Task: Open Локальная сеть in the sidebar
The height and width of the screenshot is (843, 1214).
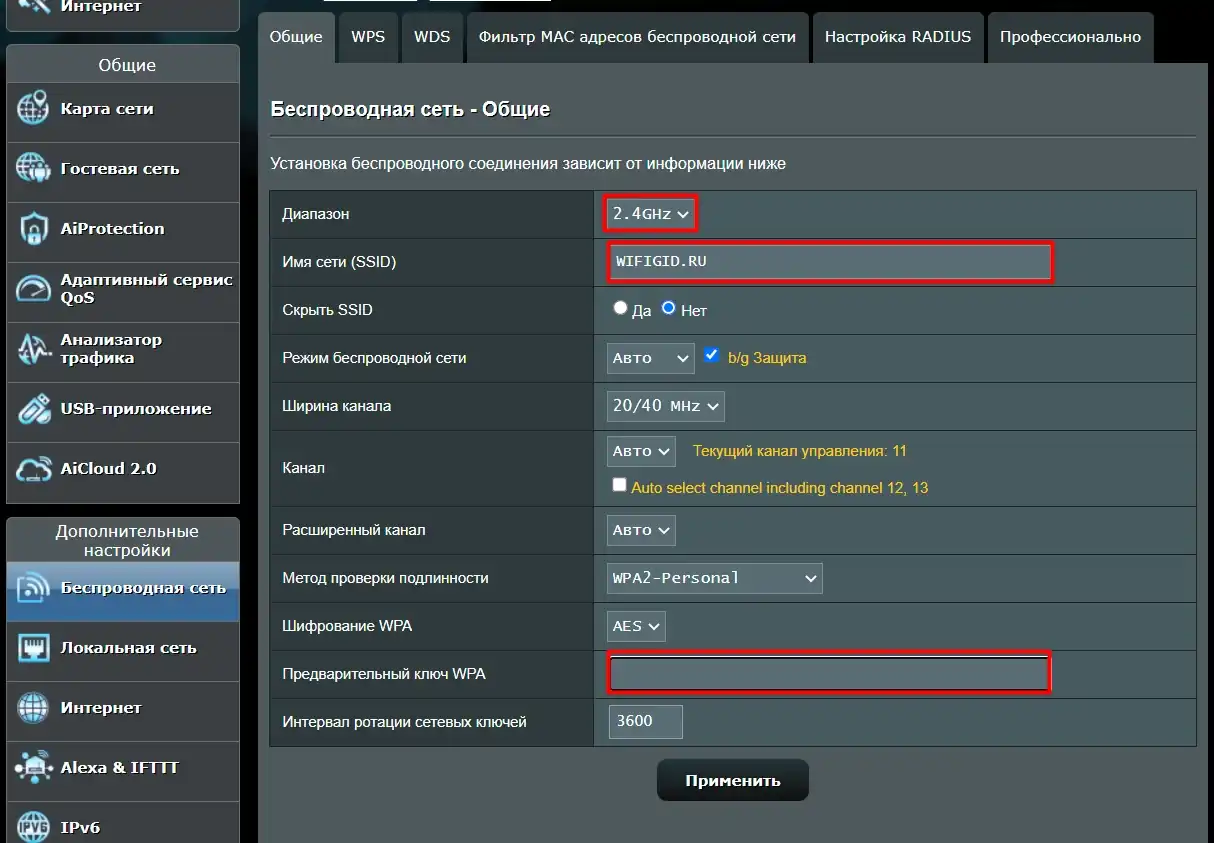Action: (128, 648)
